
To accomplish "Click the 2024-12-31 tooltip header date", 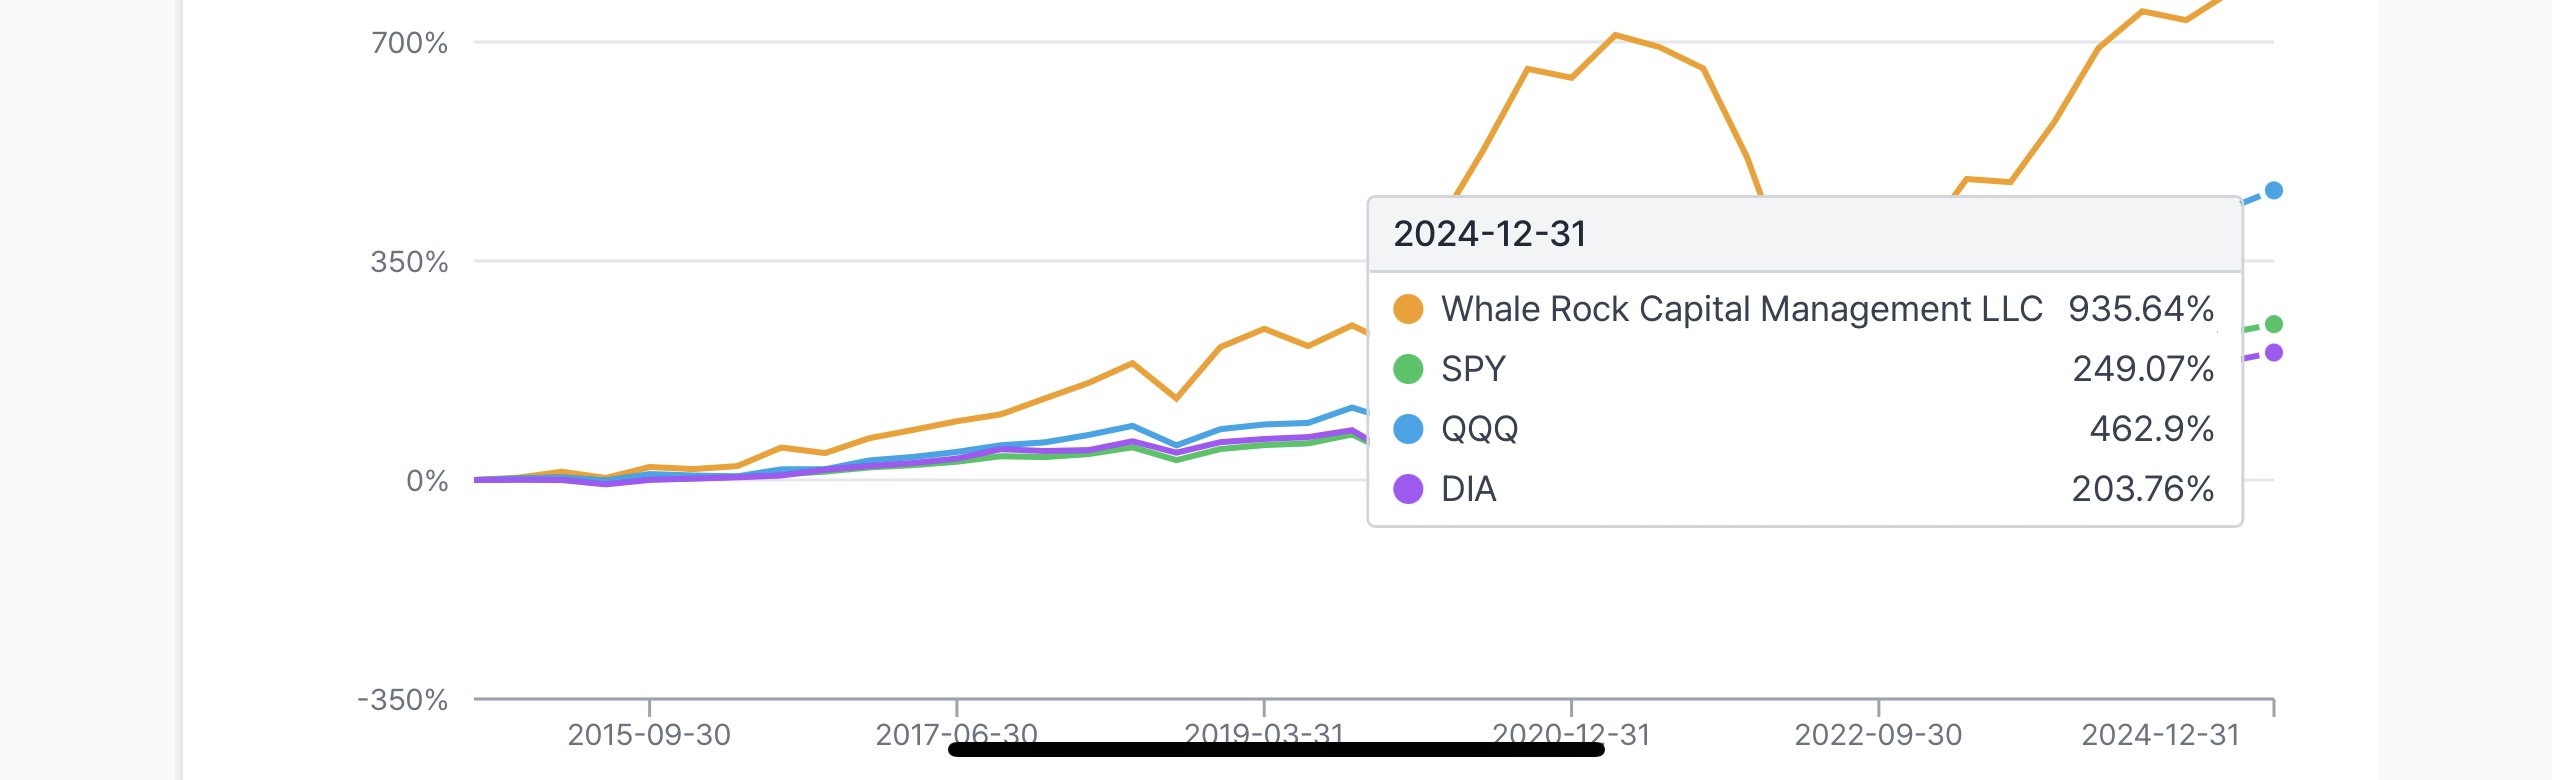I will [x=1490, y=234].
